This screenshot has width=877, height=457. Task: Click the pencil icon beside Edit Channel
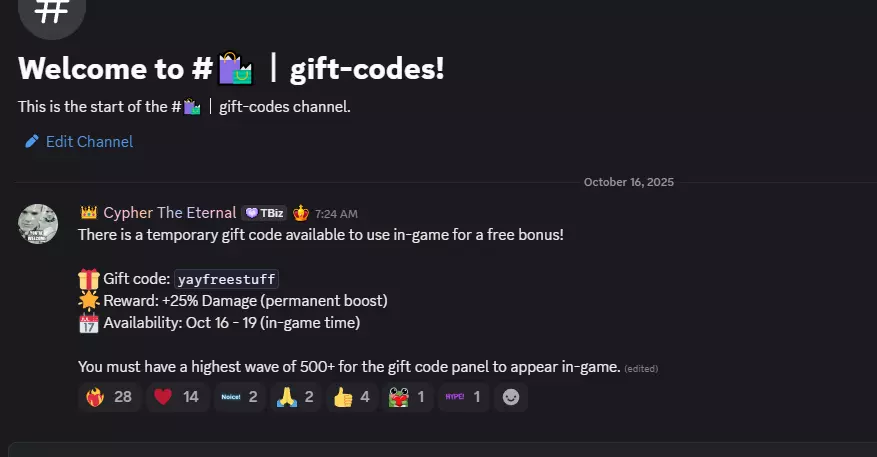click(32, 142)
